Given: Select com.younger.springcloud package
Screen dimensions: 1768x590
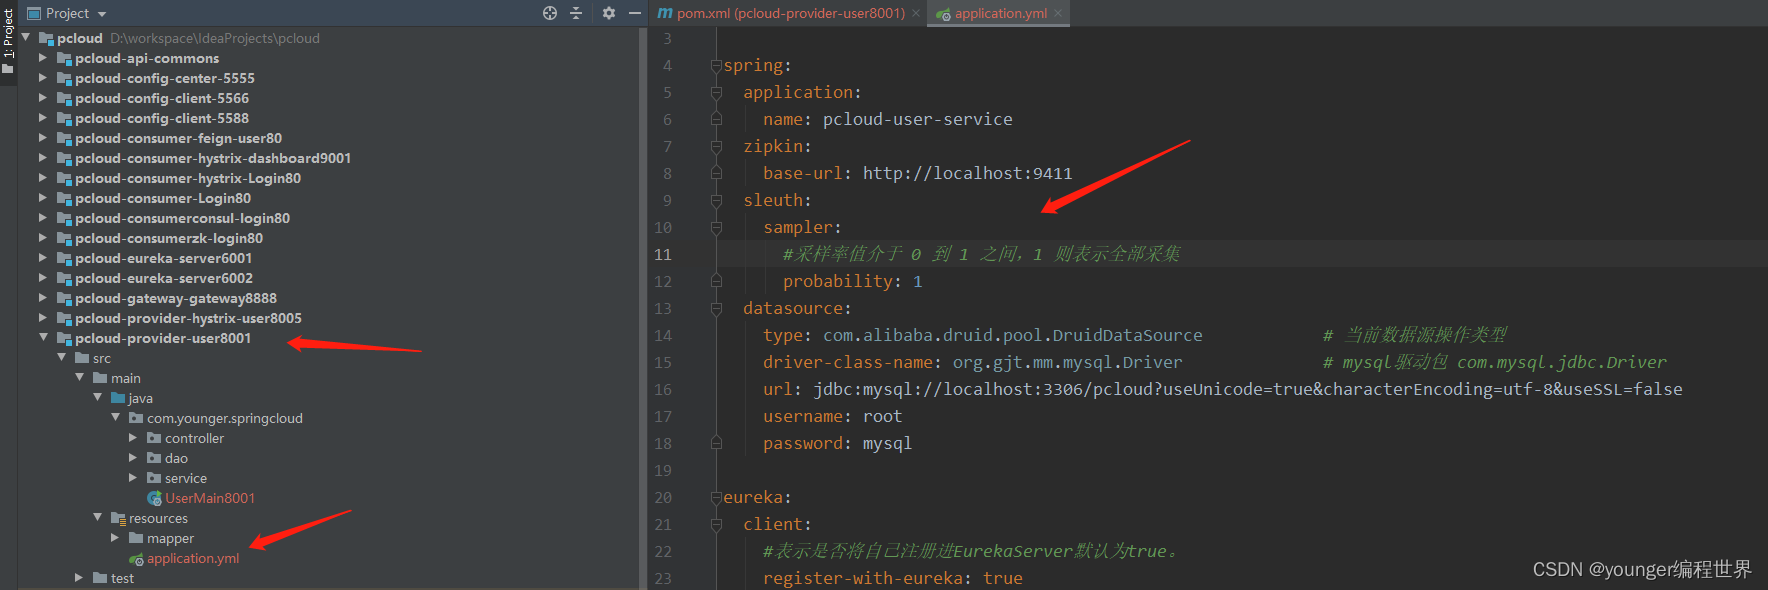Looking at the screenshot, I should point(225,418).
